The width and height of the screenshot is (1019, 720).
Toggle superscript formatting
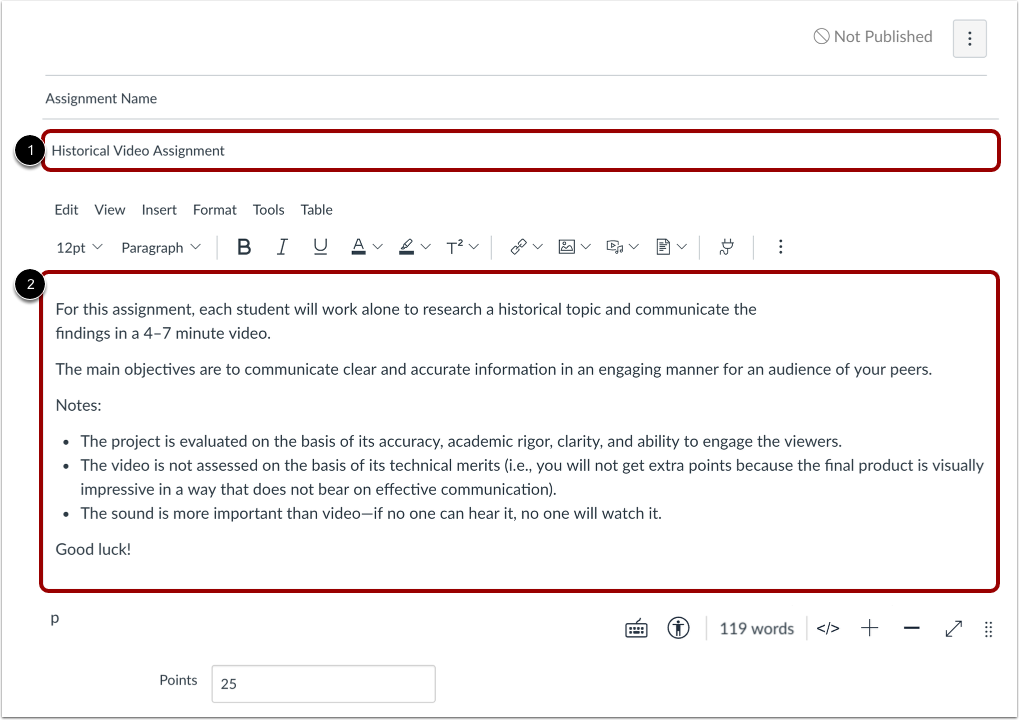pyautogui.click(x=456, y=246)
